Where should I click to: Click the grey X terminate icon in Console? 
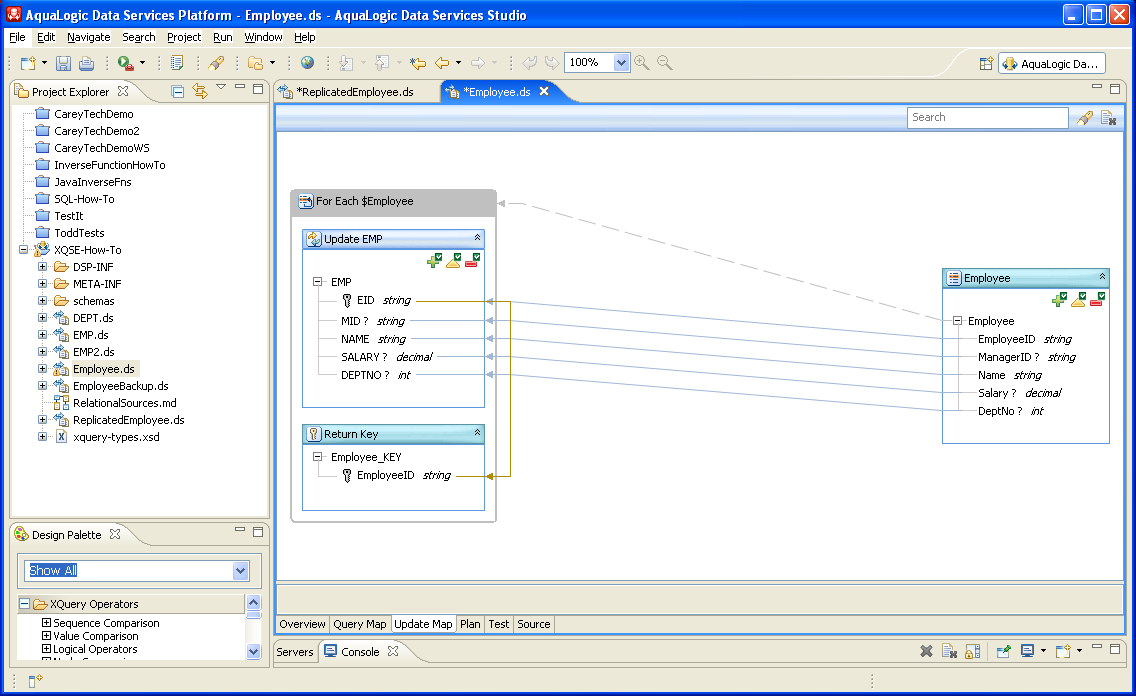point(926,651)
